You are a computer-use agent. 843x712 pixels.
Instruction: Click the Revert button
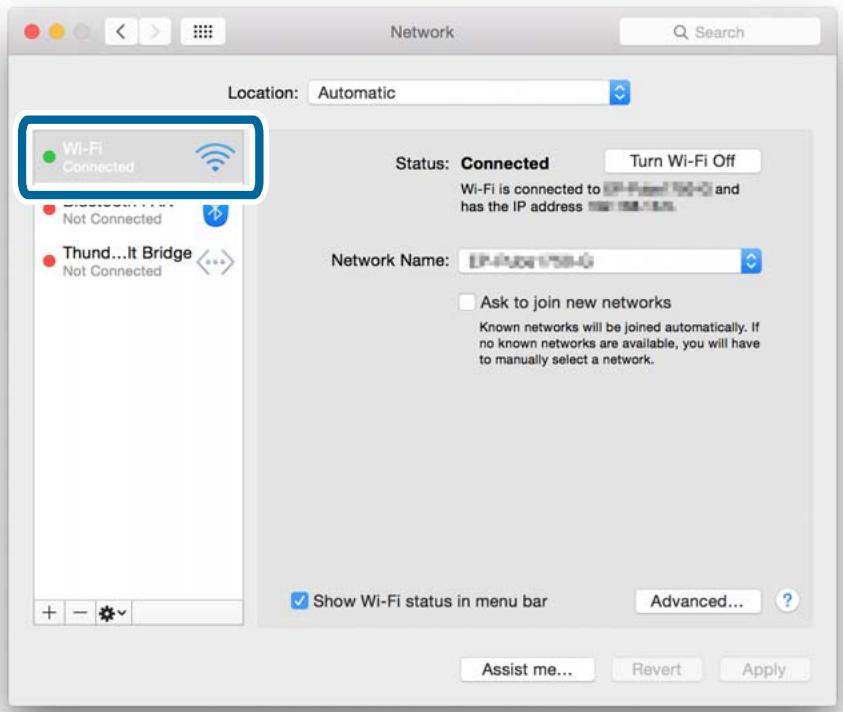tap(656, 670)
